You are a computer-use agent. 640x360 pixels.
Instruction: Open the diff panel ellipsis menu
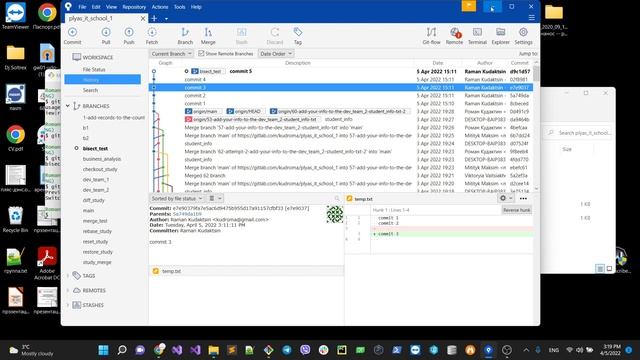click(523, 198)
